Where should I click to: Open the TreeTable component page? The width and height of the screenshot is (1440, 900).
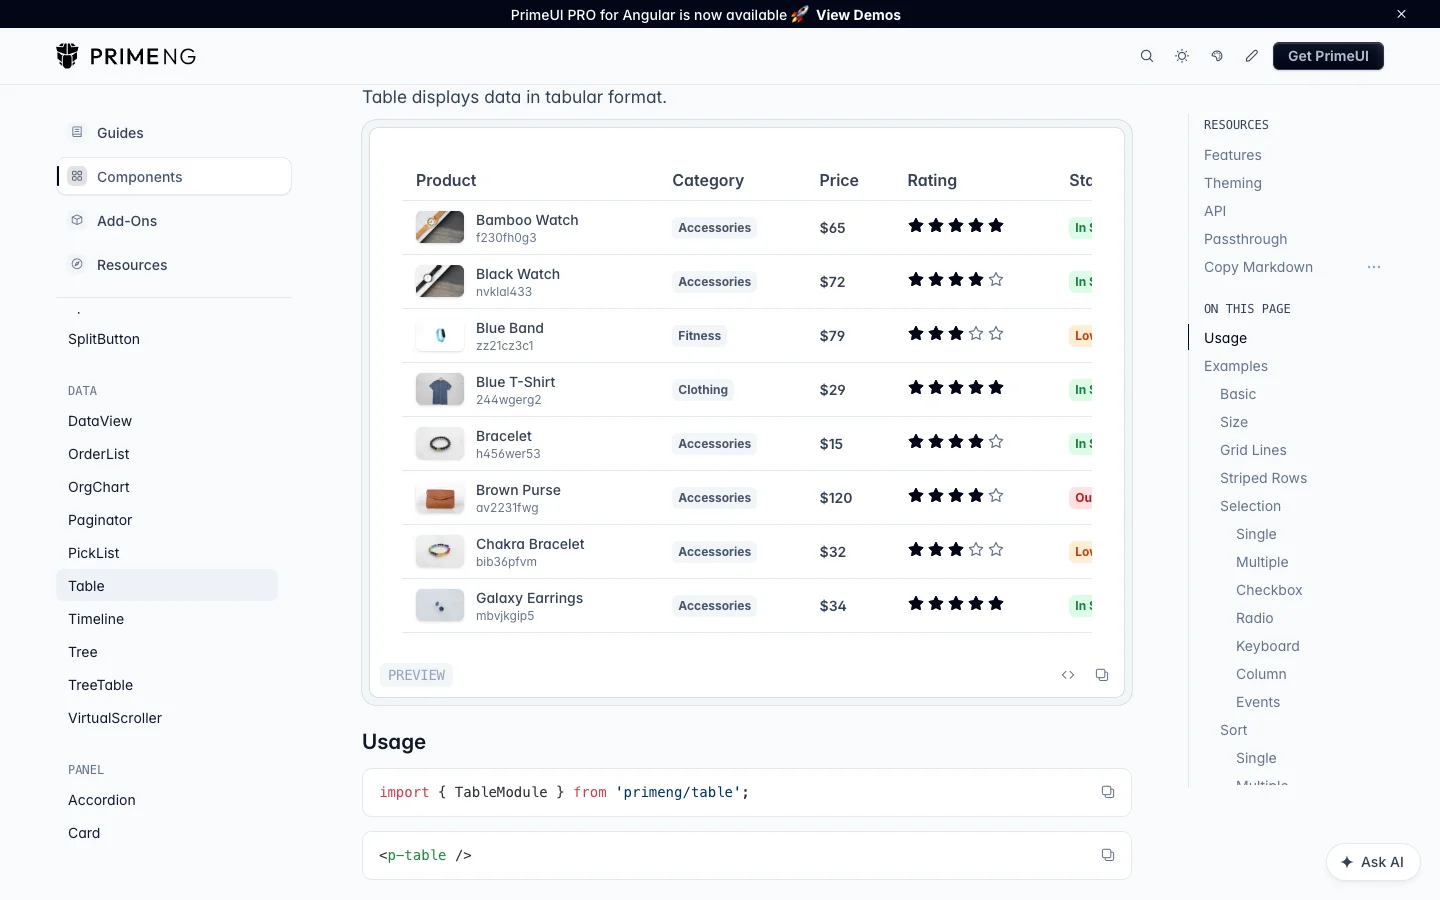[100, 685]
